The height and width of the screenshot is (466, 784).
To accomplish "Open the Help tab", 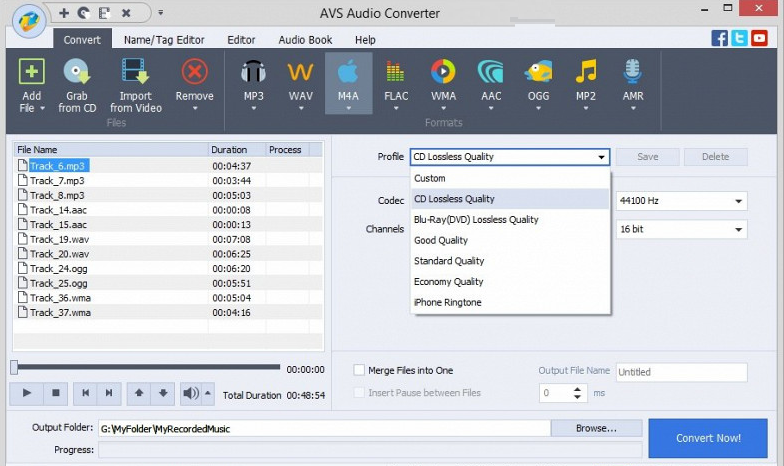I will coord(365,40).
